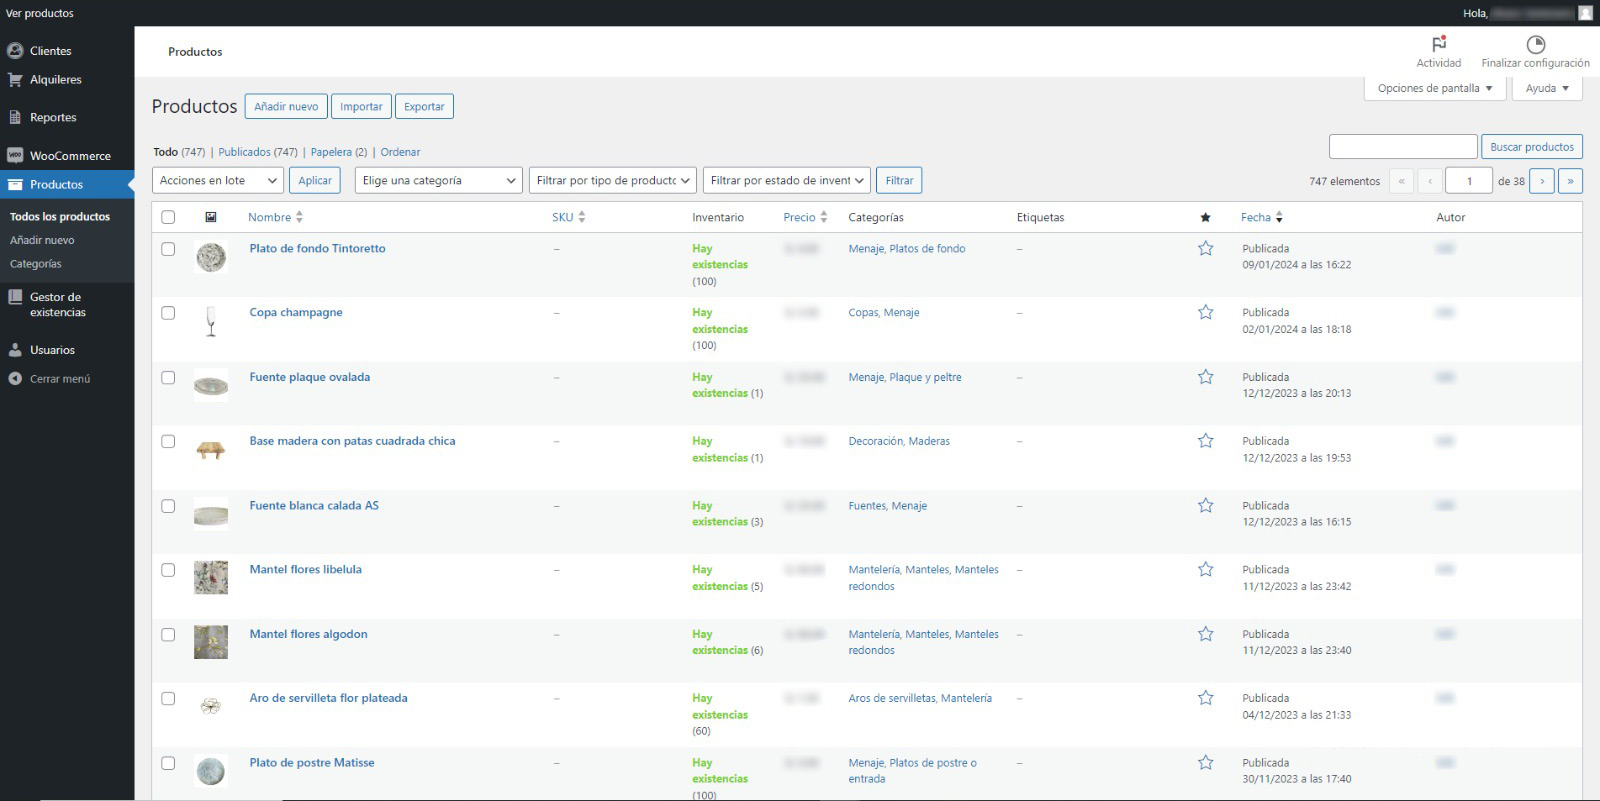Click the Actividad flag icon
Viewport: 1600px width, 801px height.
pyautogui.click(x=1438, y=44)
